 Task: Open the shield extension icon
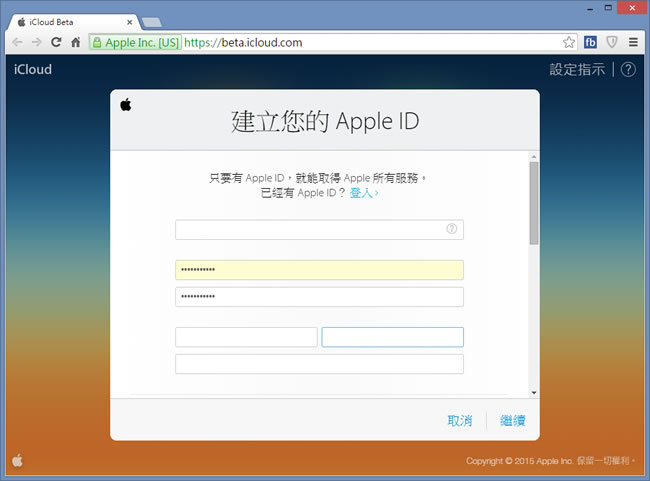(x=612, y=42)
